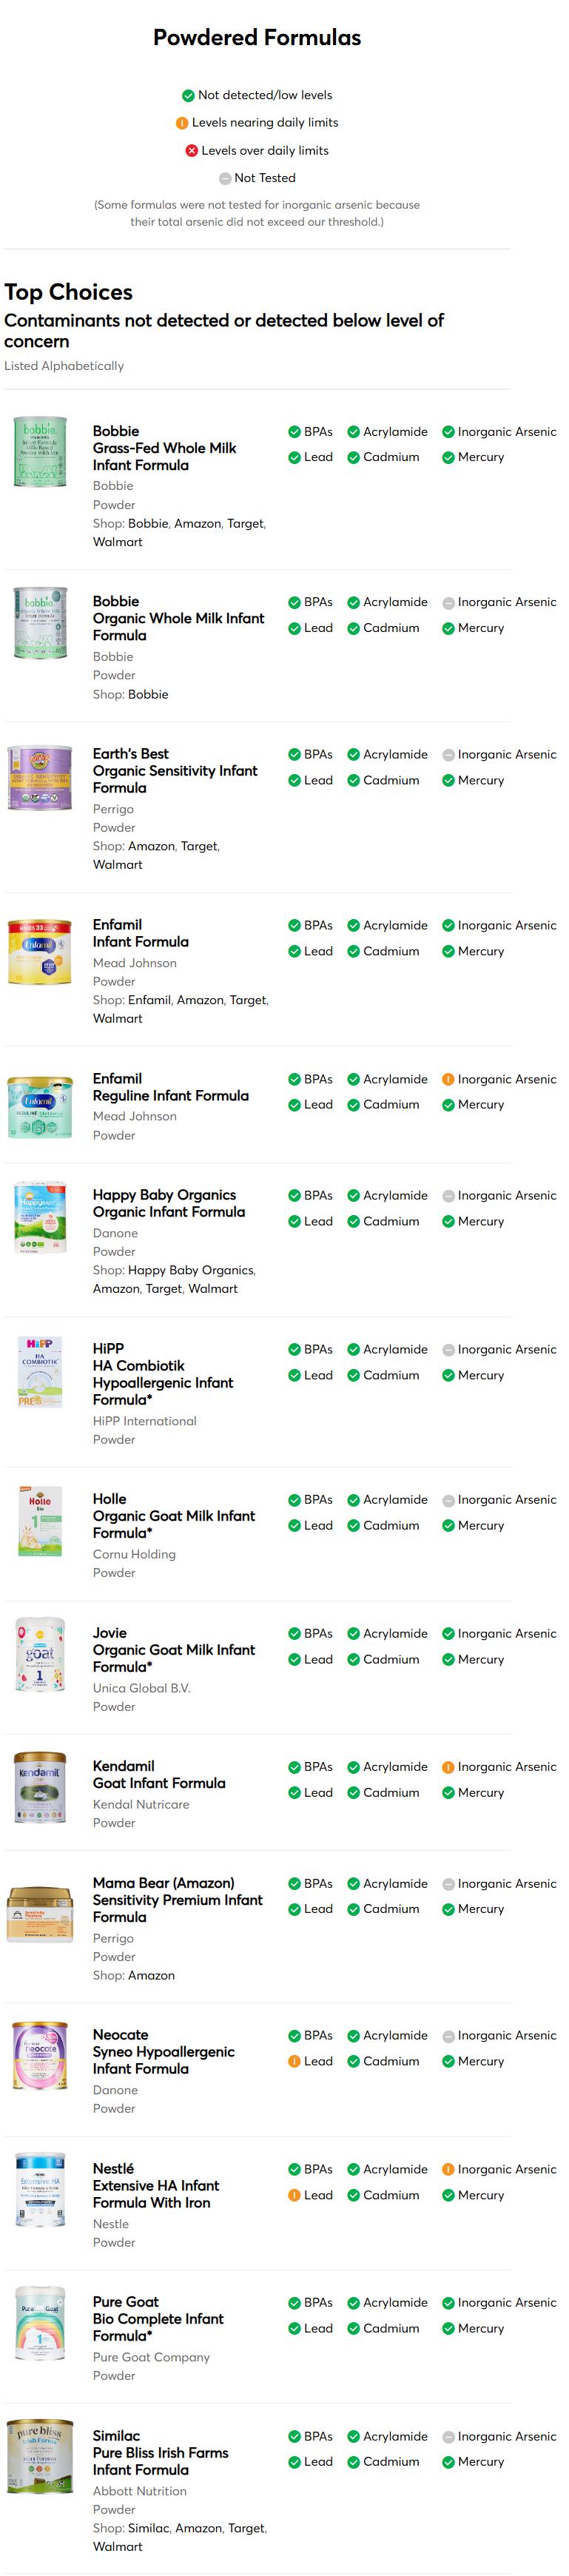This screenshot has width=569, height=2576.
Task: Click the red X legend icon for over-limit levels
Action: point(192,151)
